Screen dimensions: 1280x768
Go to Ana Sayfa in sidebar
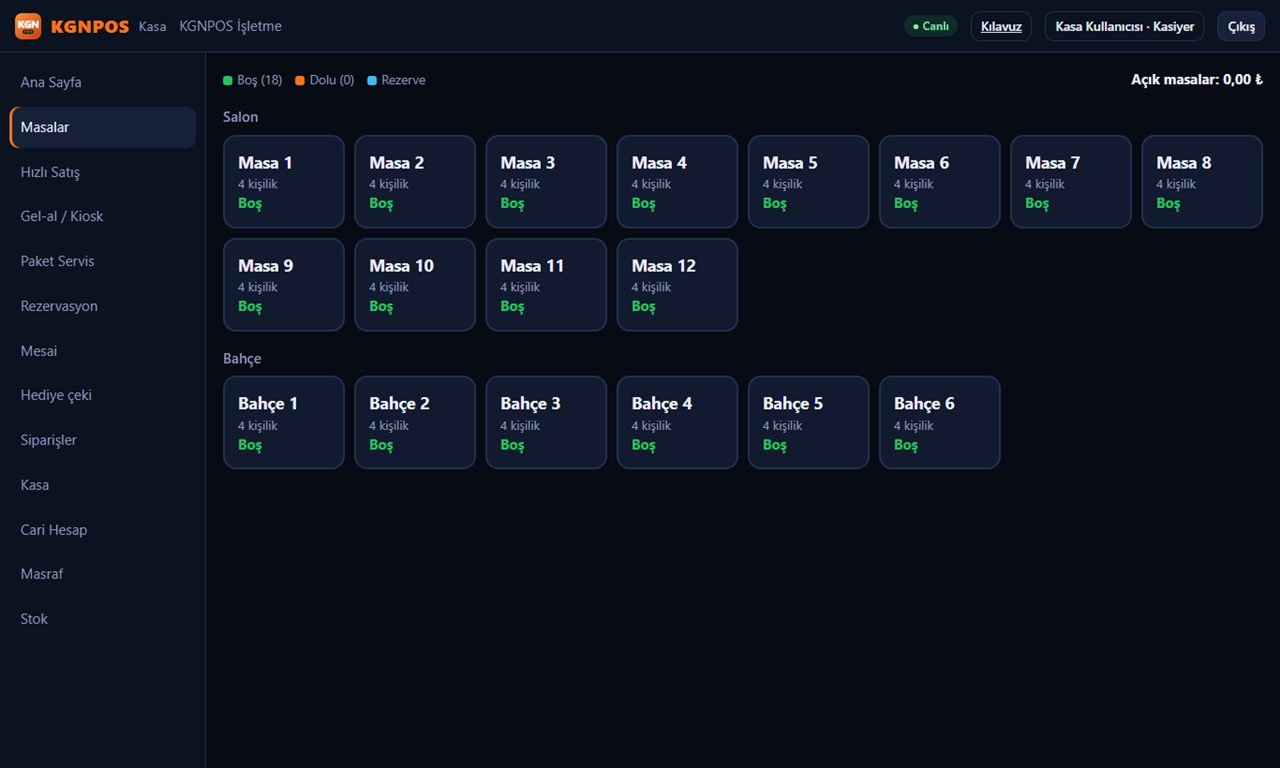click(103, 82)
